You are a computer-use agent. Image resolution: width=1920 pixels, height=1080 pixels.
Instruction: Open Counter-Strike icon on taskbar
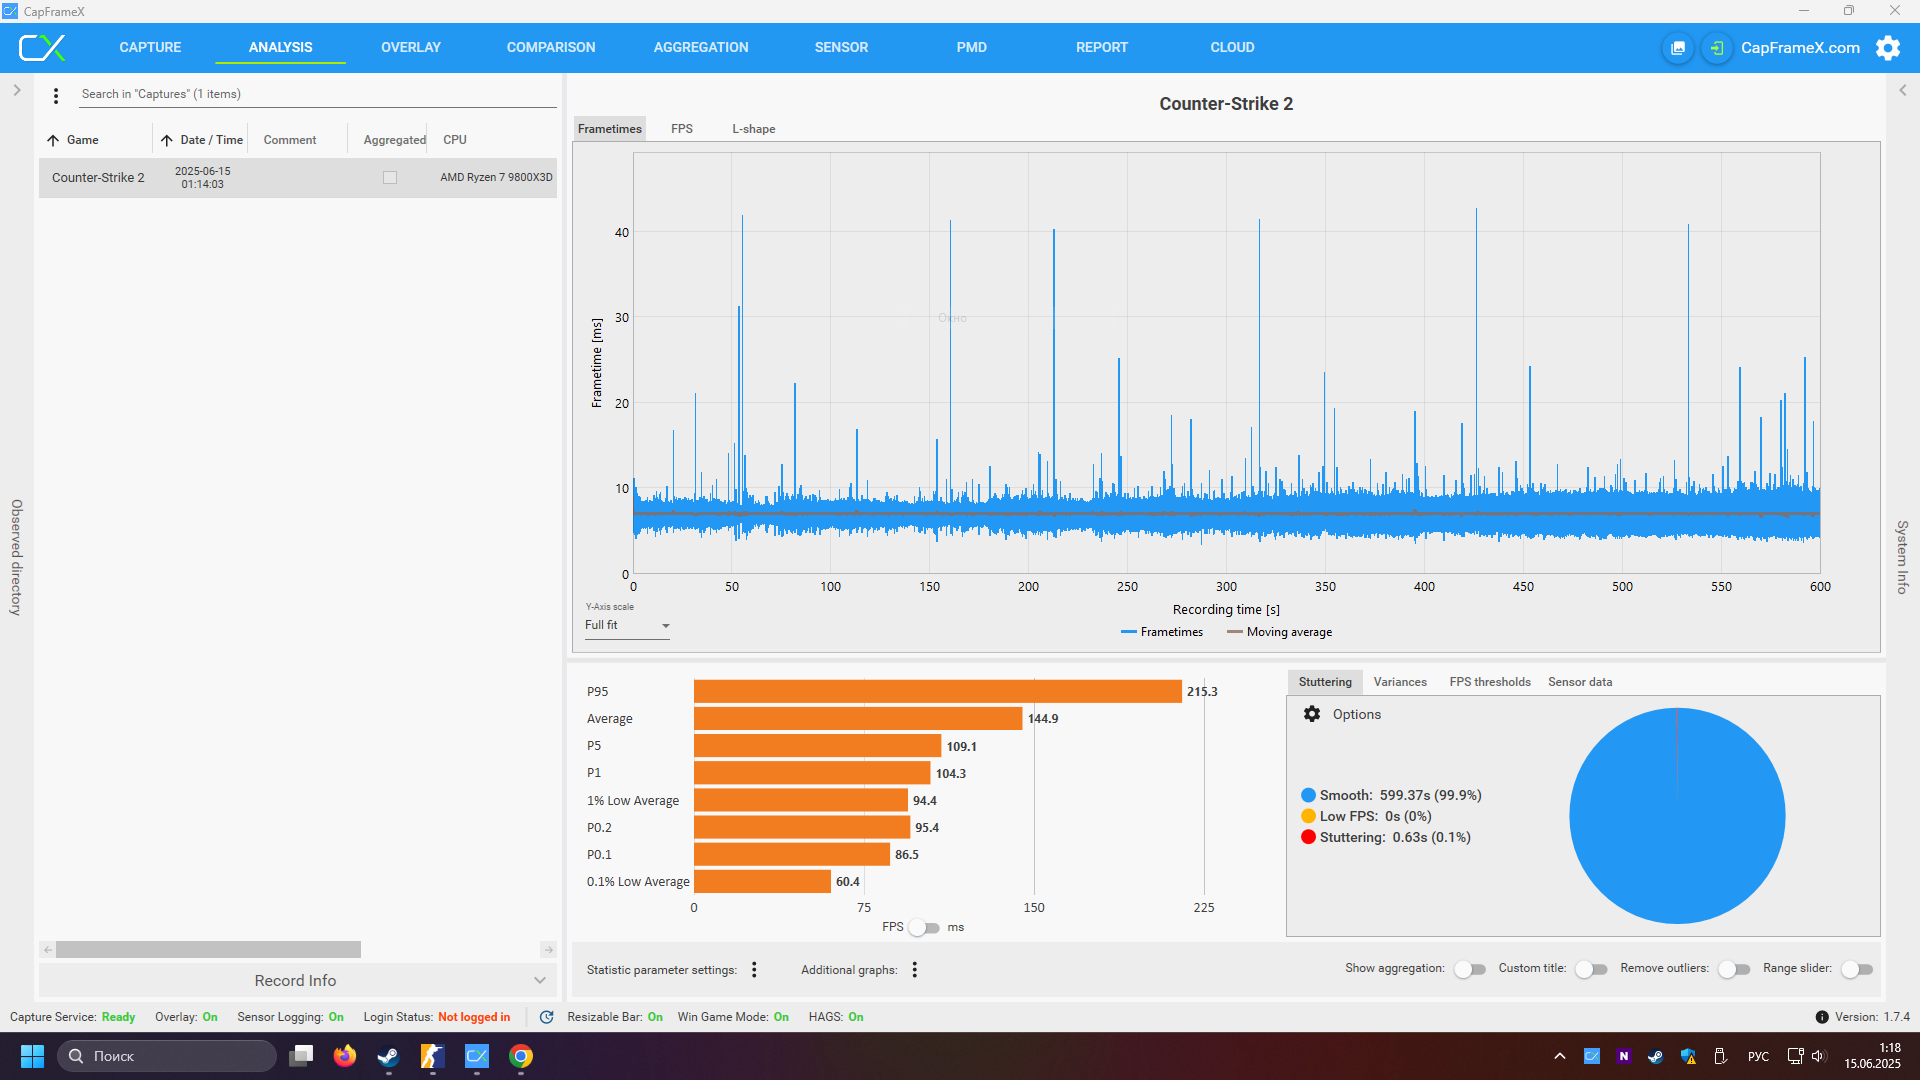coord(432,1056)
